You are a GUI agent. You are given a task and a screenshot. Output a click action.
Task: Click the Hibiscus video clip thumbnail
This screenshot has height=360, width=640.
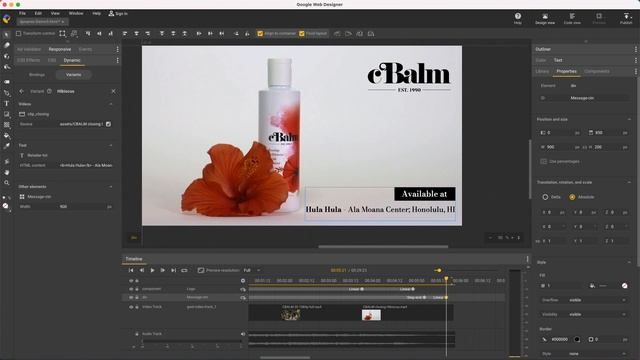[x=371, y=315]
